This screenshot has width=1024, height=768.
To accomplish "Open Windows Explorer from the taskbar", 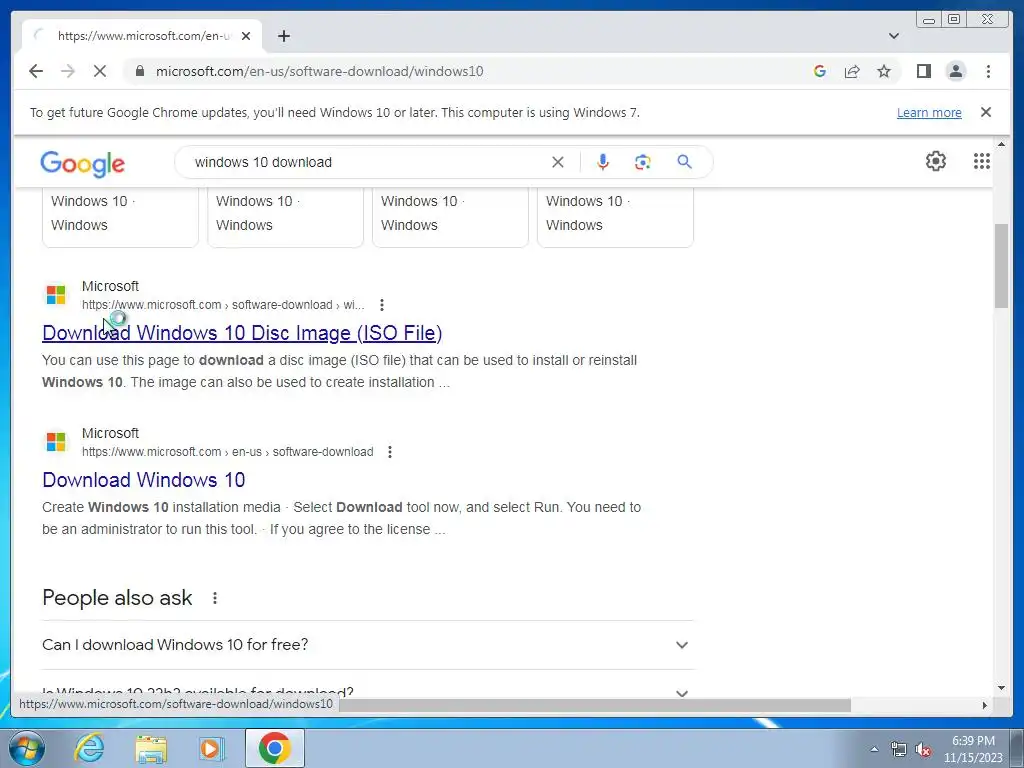I will pyautogui.click(x=151, y=748).
